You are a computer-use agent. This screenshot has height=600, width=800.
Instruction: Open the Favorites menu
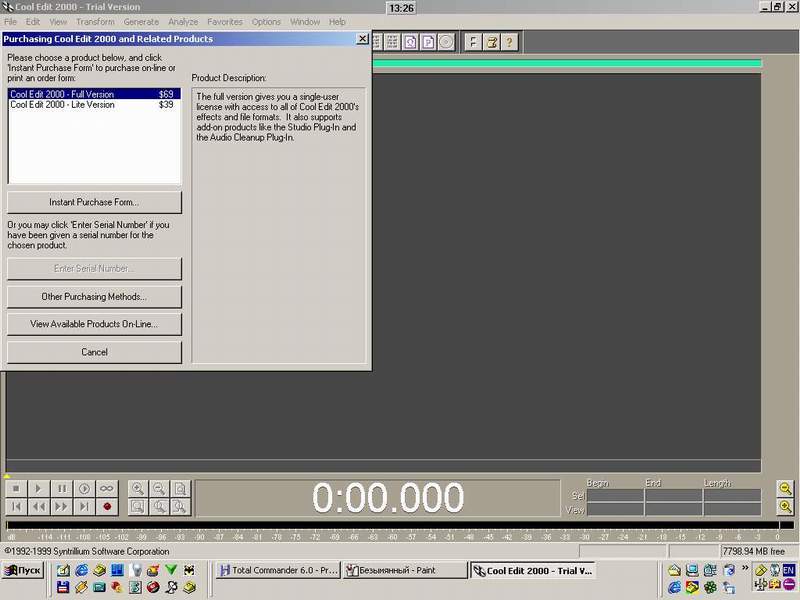(x=225, y=22)
